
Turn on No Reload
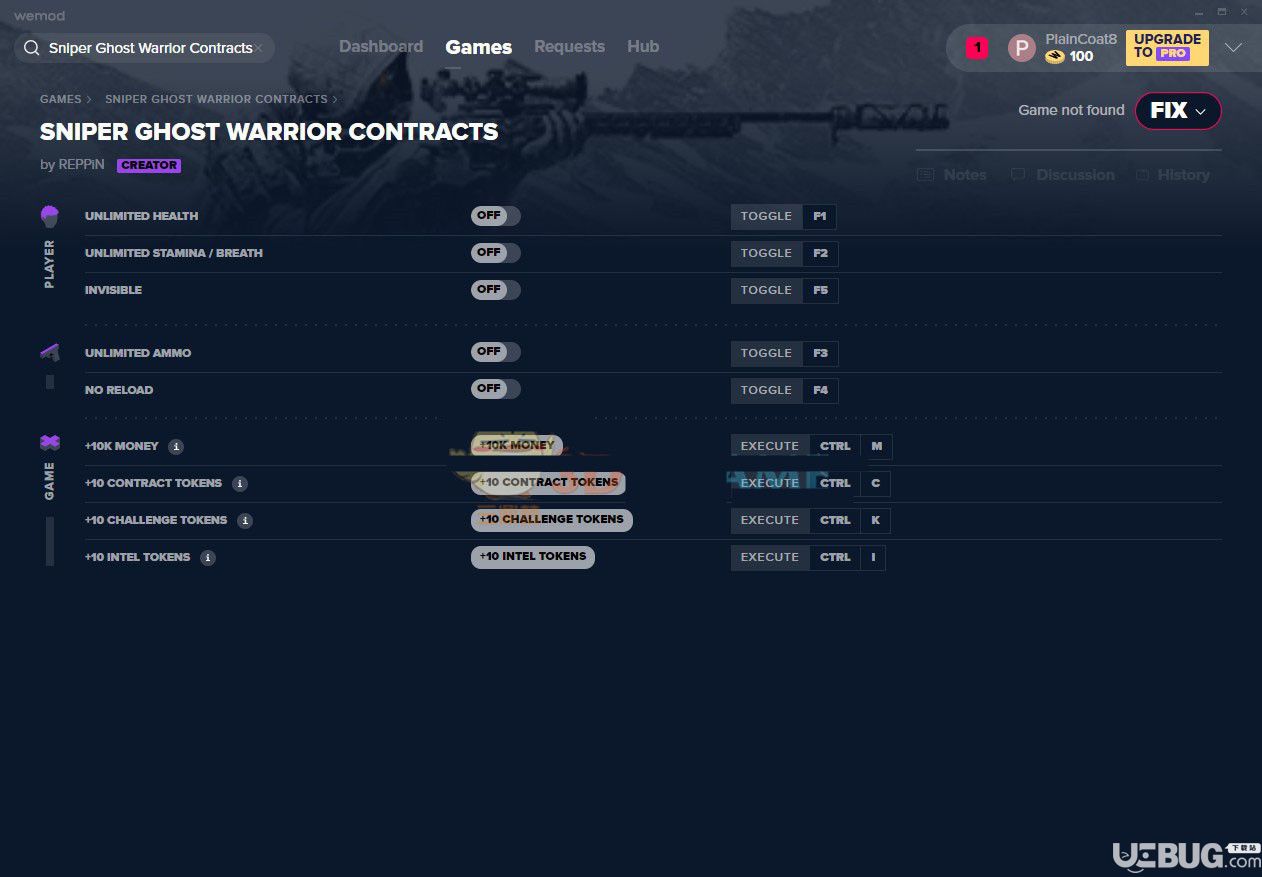point(496,389)
